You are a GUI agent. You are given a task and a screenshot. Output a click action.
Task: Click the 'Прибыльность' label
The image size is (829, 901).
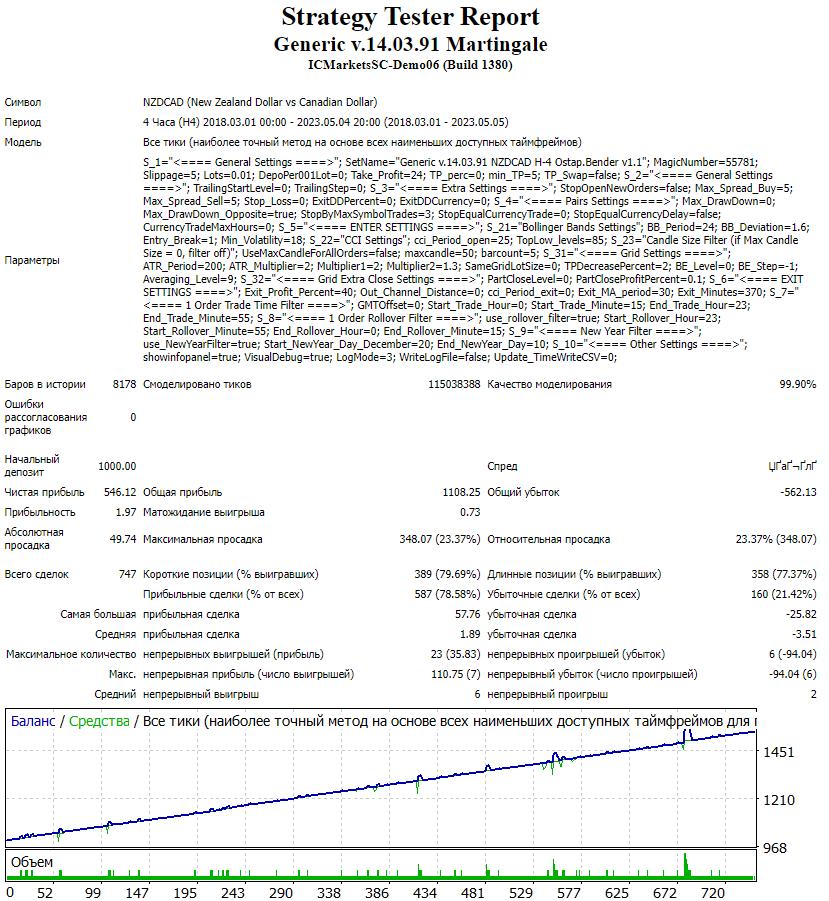[x=40, y=513]
